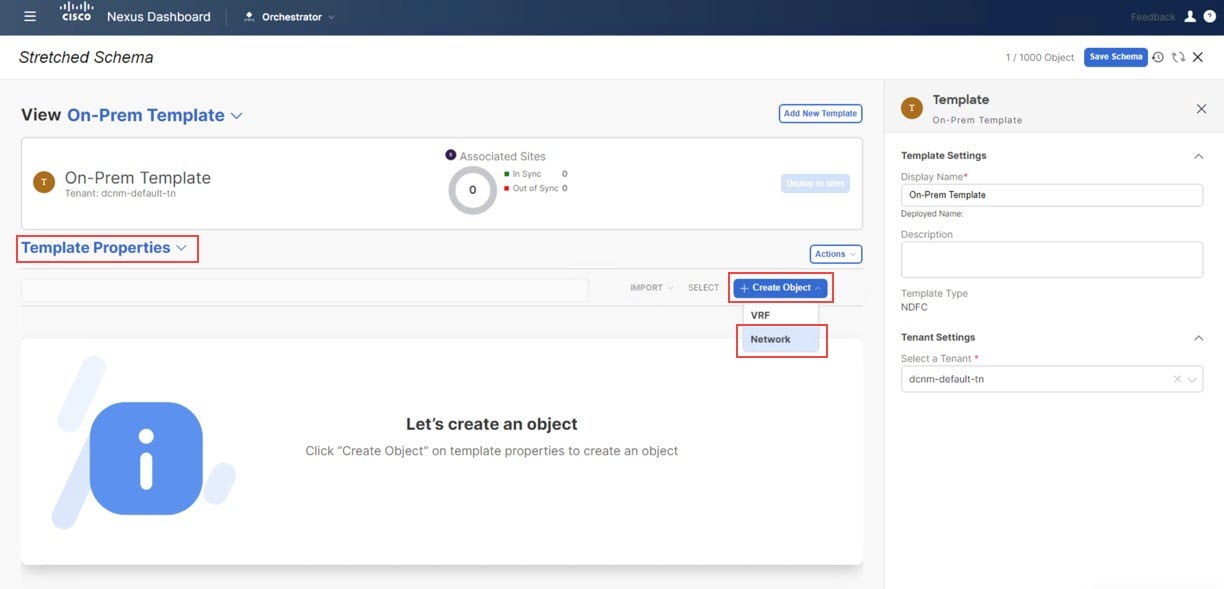Viewport: 1224px width, 589px height.
Task: Choose VRF from Create Object menu
Action: pyautogui.click(x=780, y=315)
